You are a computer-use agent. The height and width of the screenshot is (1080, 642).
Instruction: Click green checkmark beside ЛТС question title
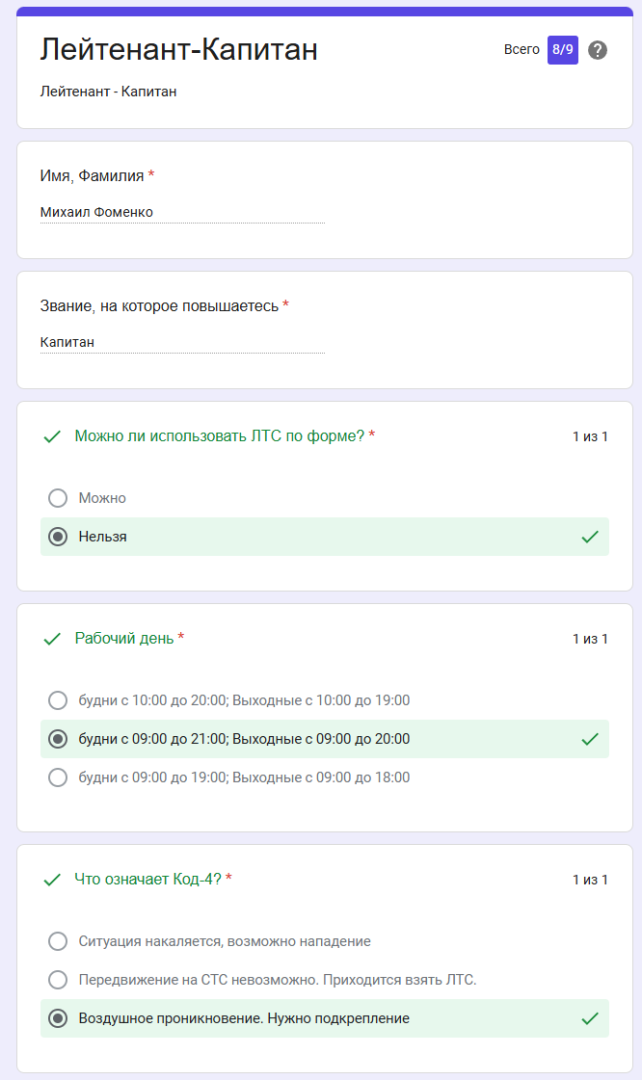point(52,437)
